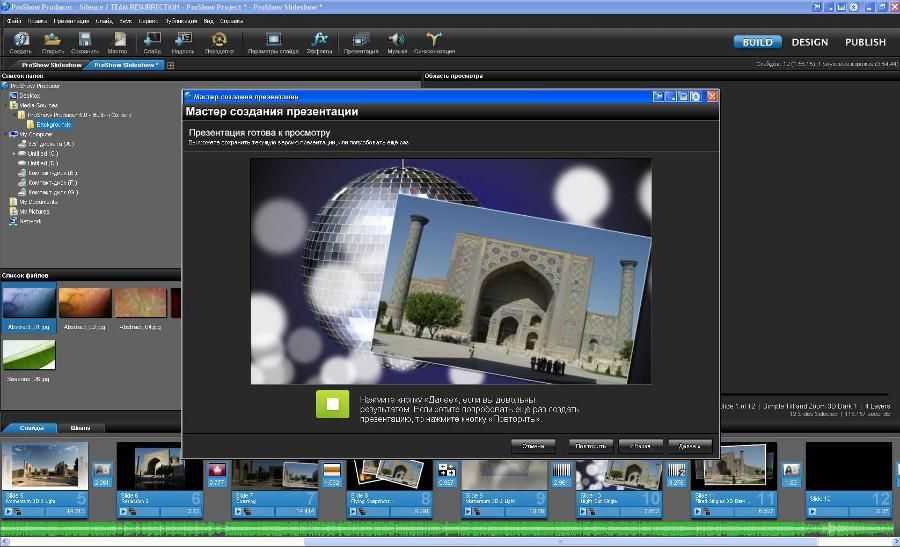Click the Надпись (add caption) toolbar icon

[x=183, y=40]
